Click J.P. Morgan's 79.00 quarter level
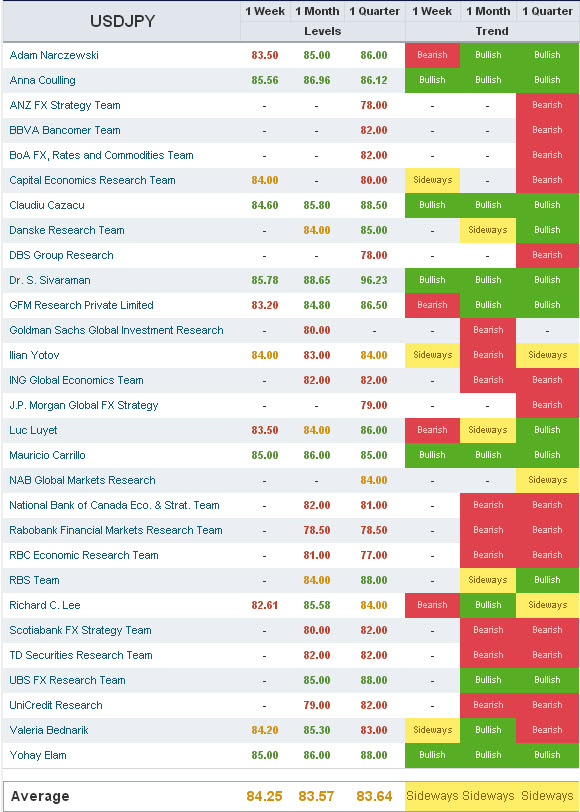580x812 pixels. [374, 405]
